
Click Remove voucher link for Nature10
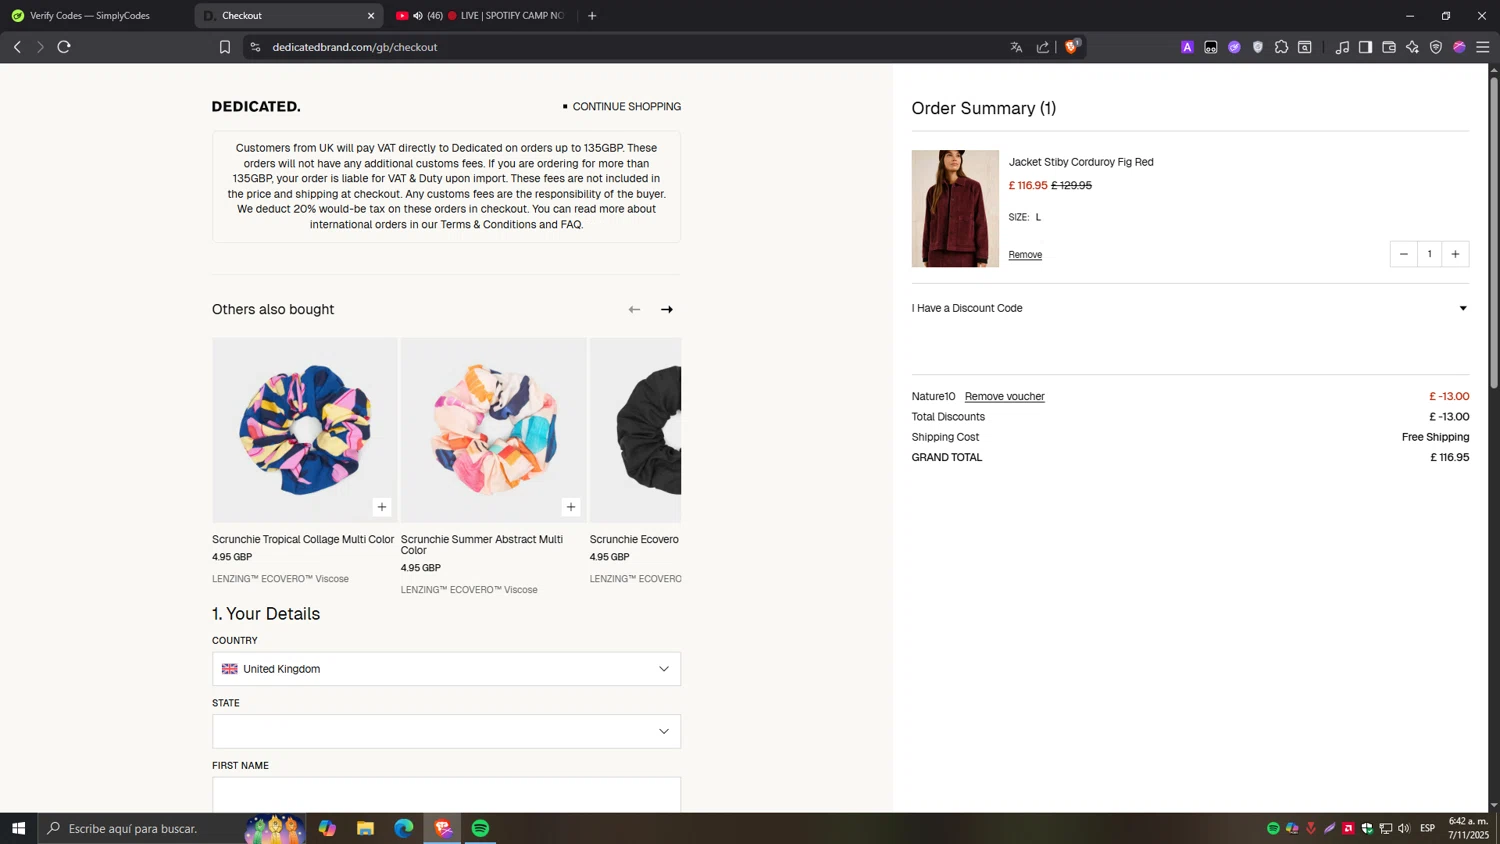[x=1004, y=397]
